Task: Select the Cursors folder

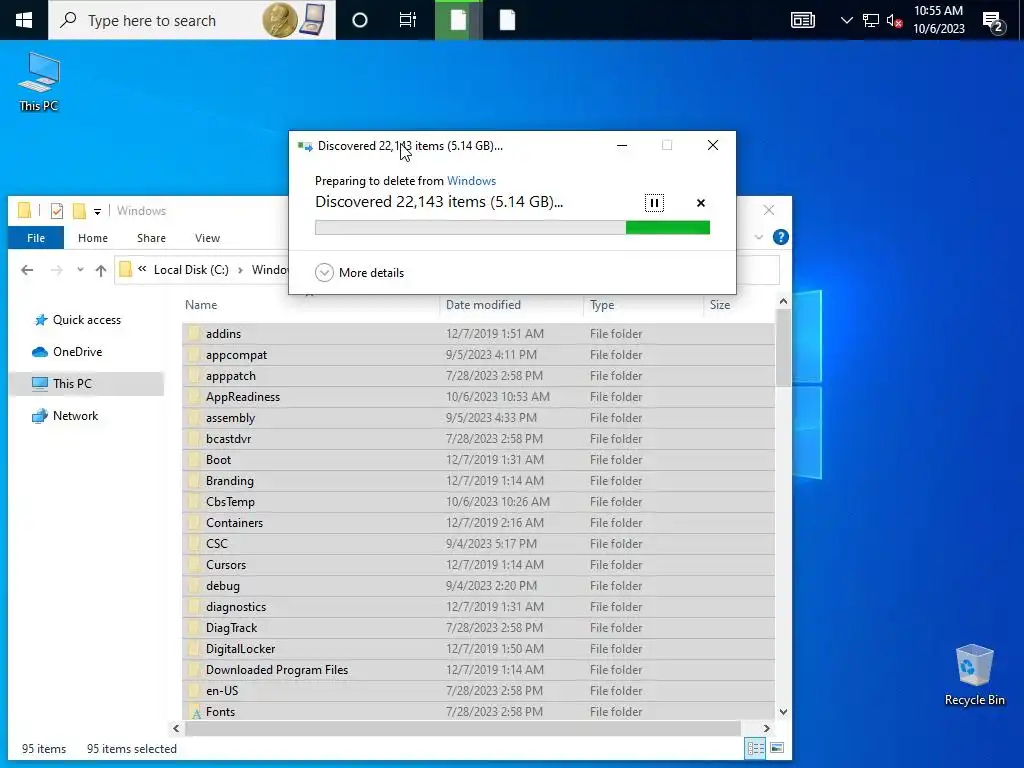Action: [x=478, y=565]
